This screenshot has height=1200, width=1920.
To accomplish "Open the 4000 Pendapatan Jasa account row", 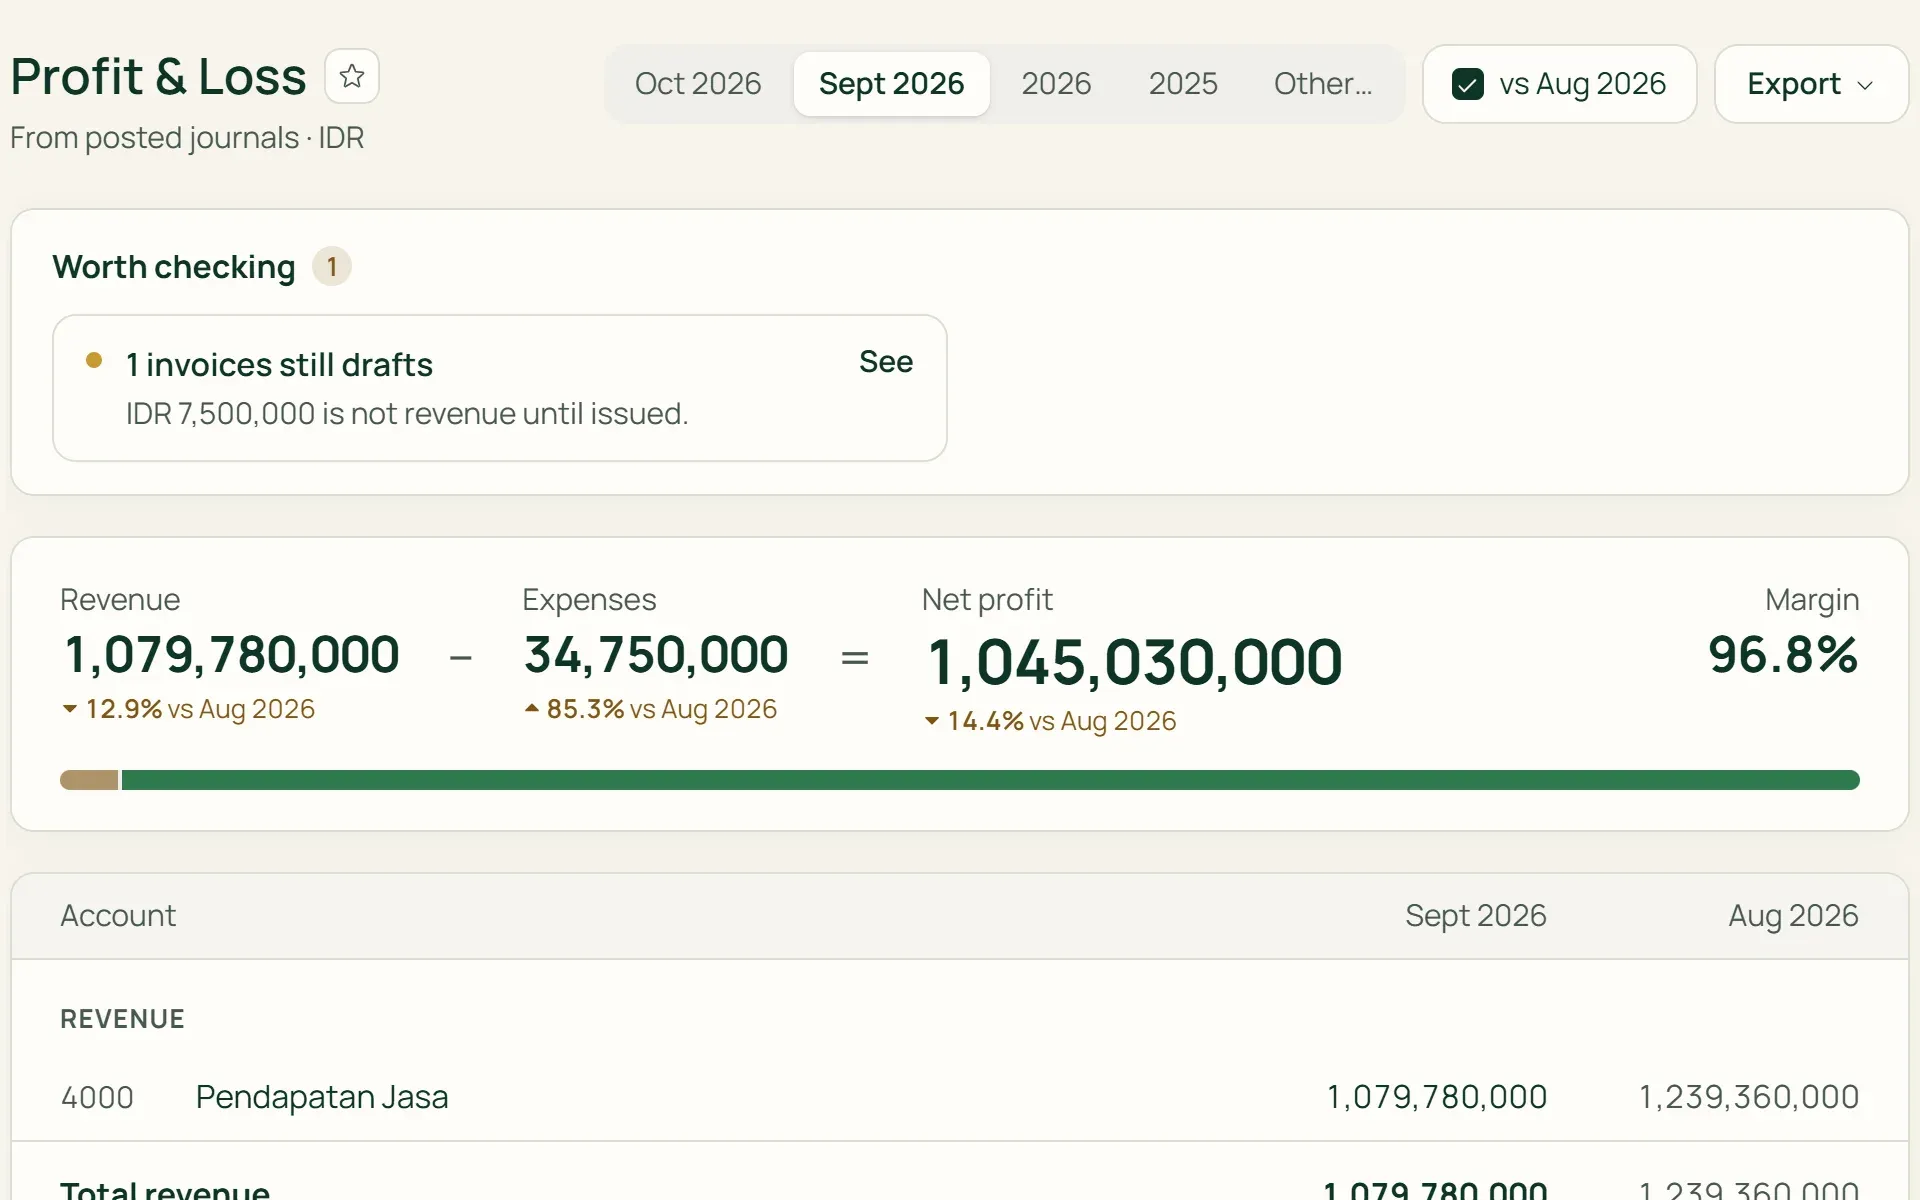I will [960, 1097].
